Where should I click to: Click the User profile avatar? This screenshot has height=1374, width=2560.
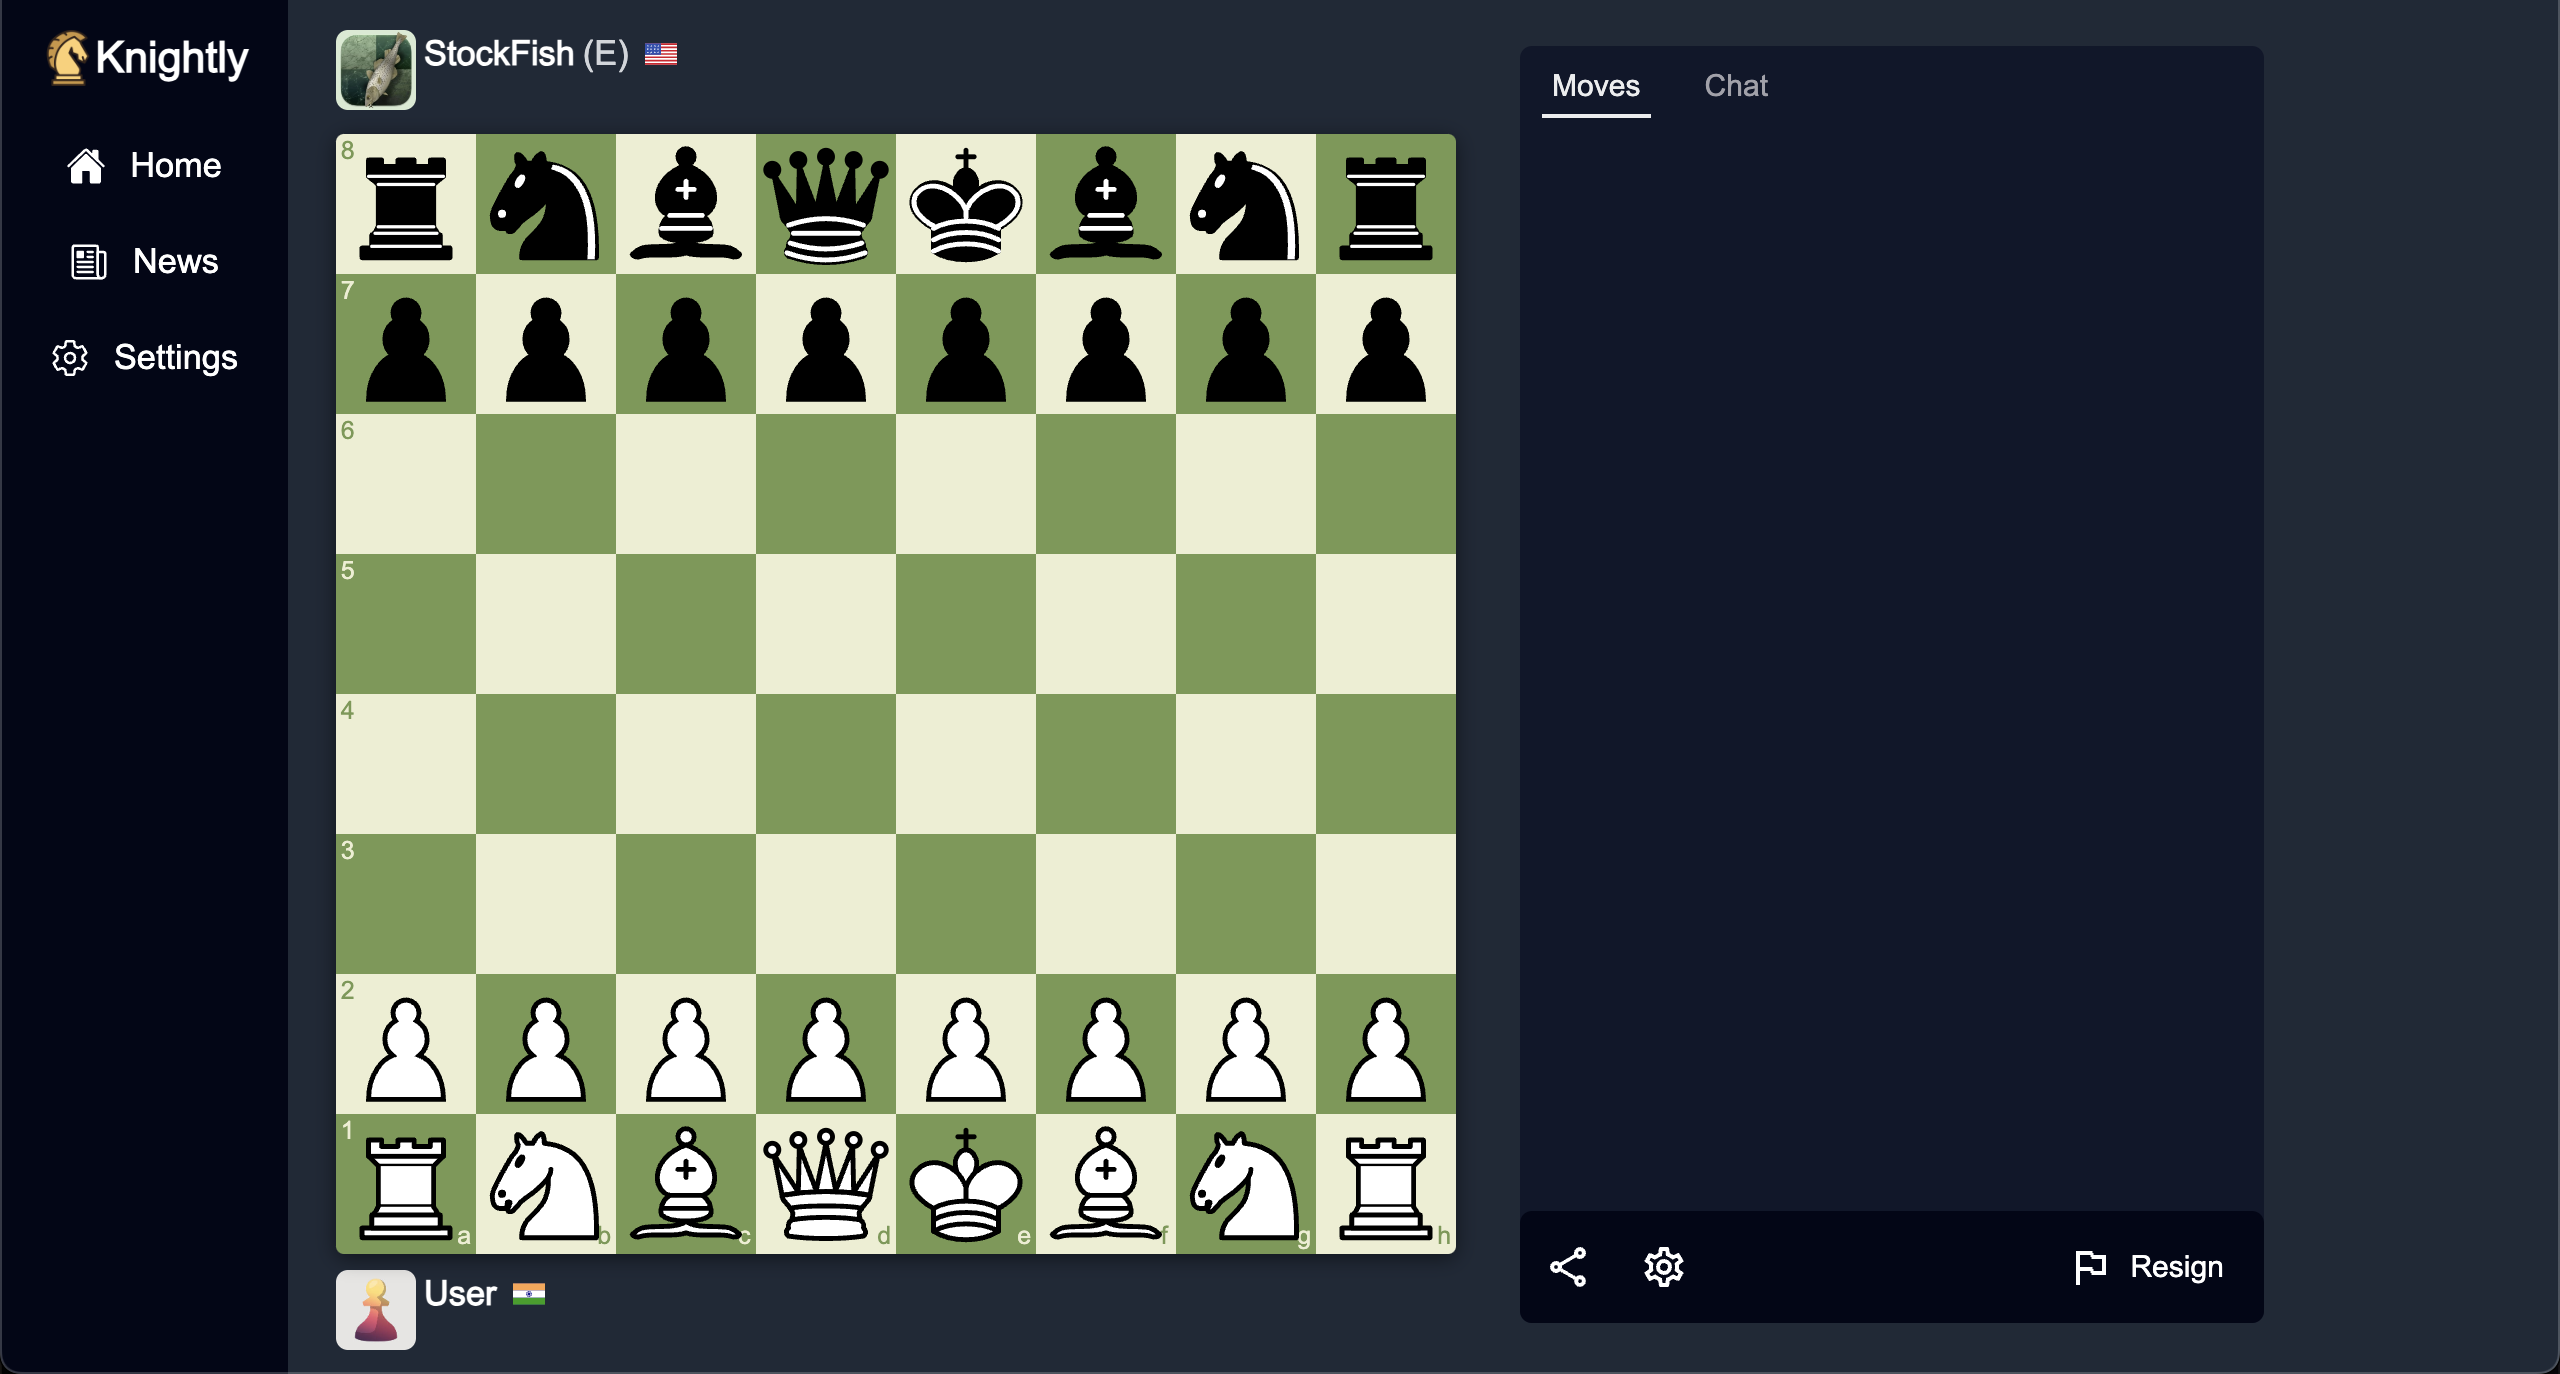pyautogui.click(x=375, y=1310)
